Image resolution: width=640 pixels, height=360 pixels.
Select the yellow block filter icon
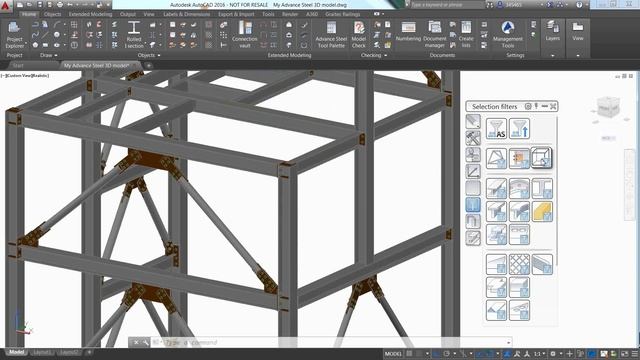pyautogui.click(x=542, y=211)
